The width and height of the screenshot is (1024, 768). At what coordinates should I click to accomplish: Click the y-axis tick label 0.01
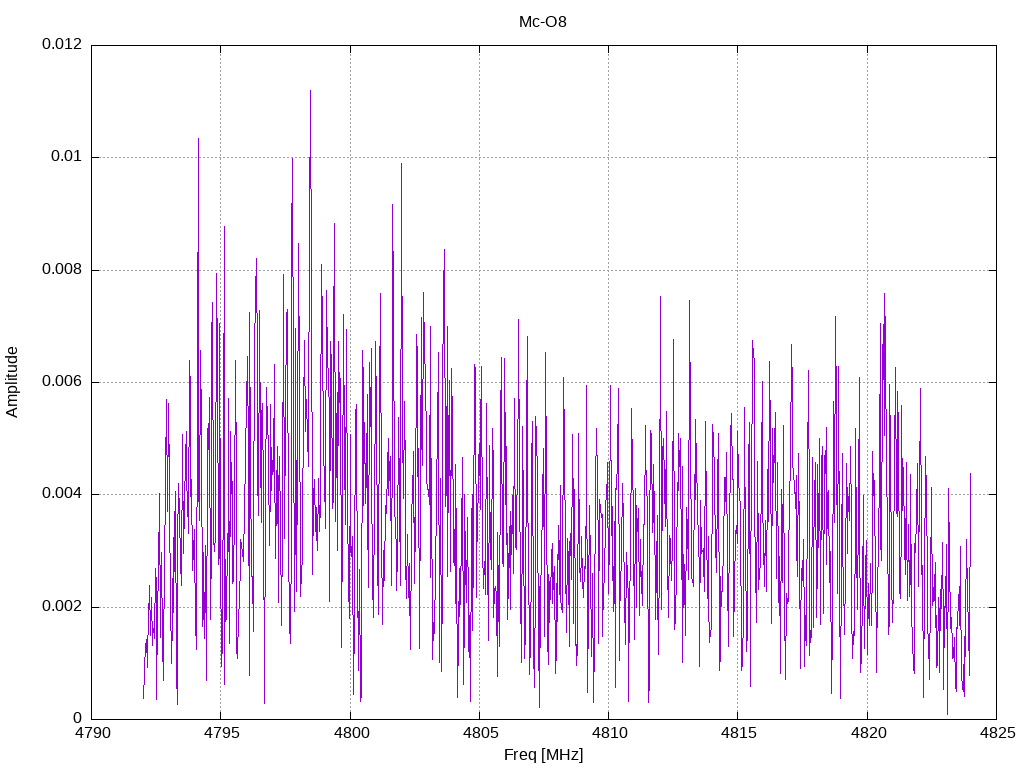67,157
